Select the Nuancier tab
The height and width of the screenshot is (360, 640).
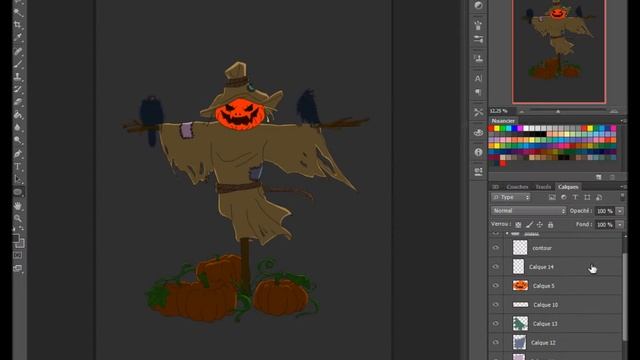(503, 121)
